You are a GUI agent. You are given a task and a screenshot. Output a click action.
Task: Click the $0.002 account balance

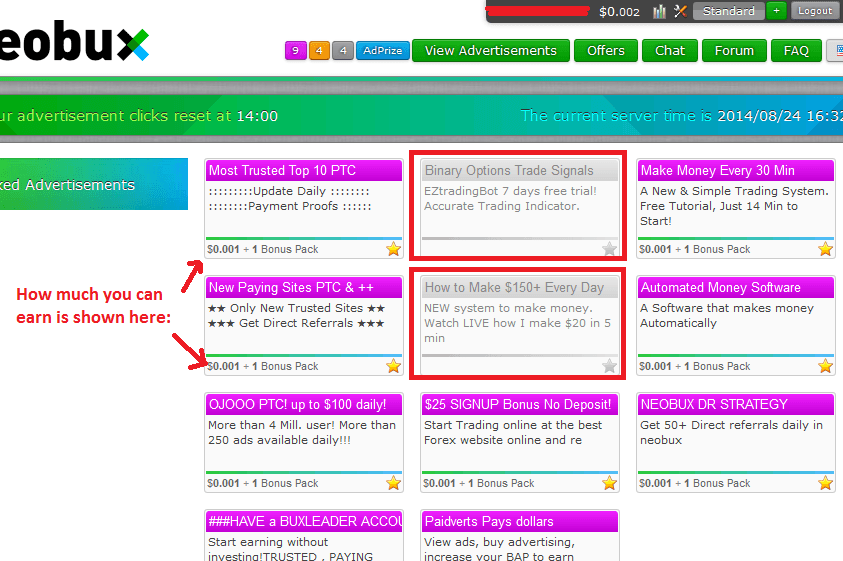coord(619,12)
